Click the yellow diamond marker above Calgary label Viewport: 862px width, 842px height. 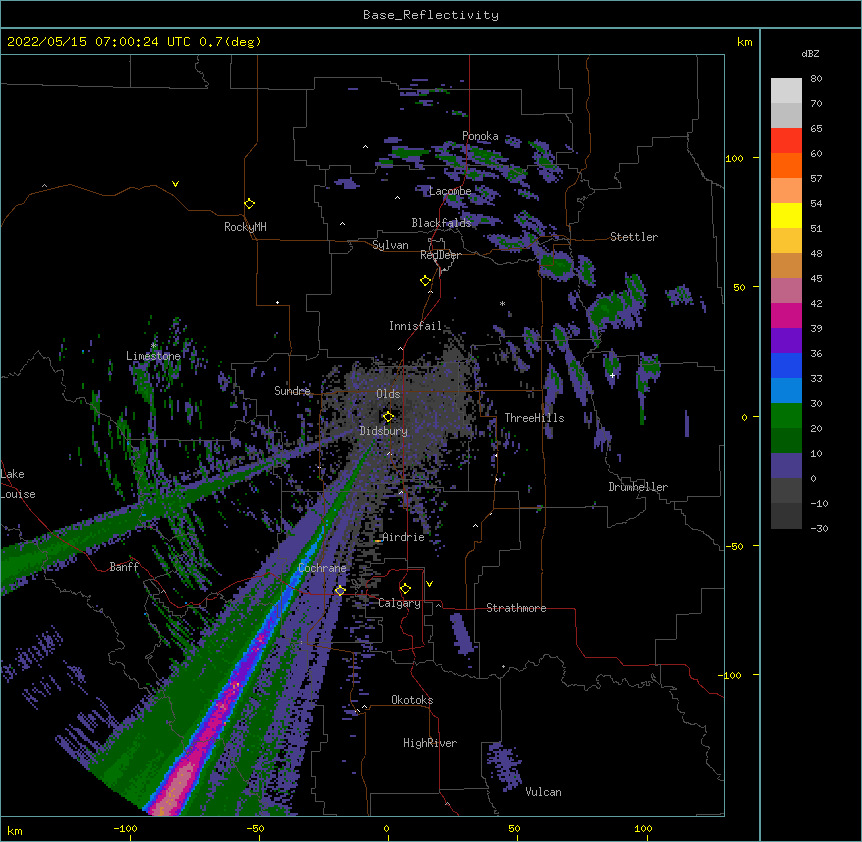coord(405,589)
